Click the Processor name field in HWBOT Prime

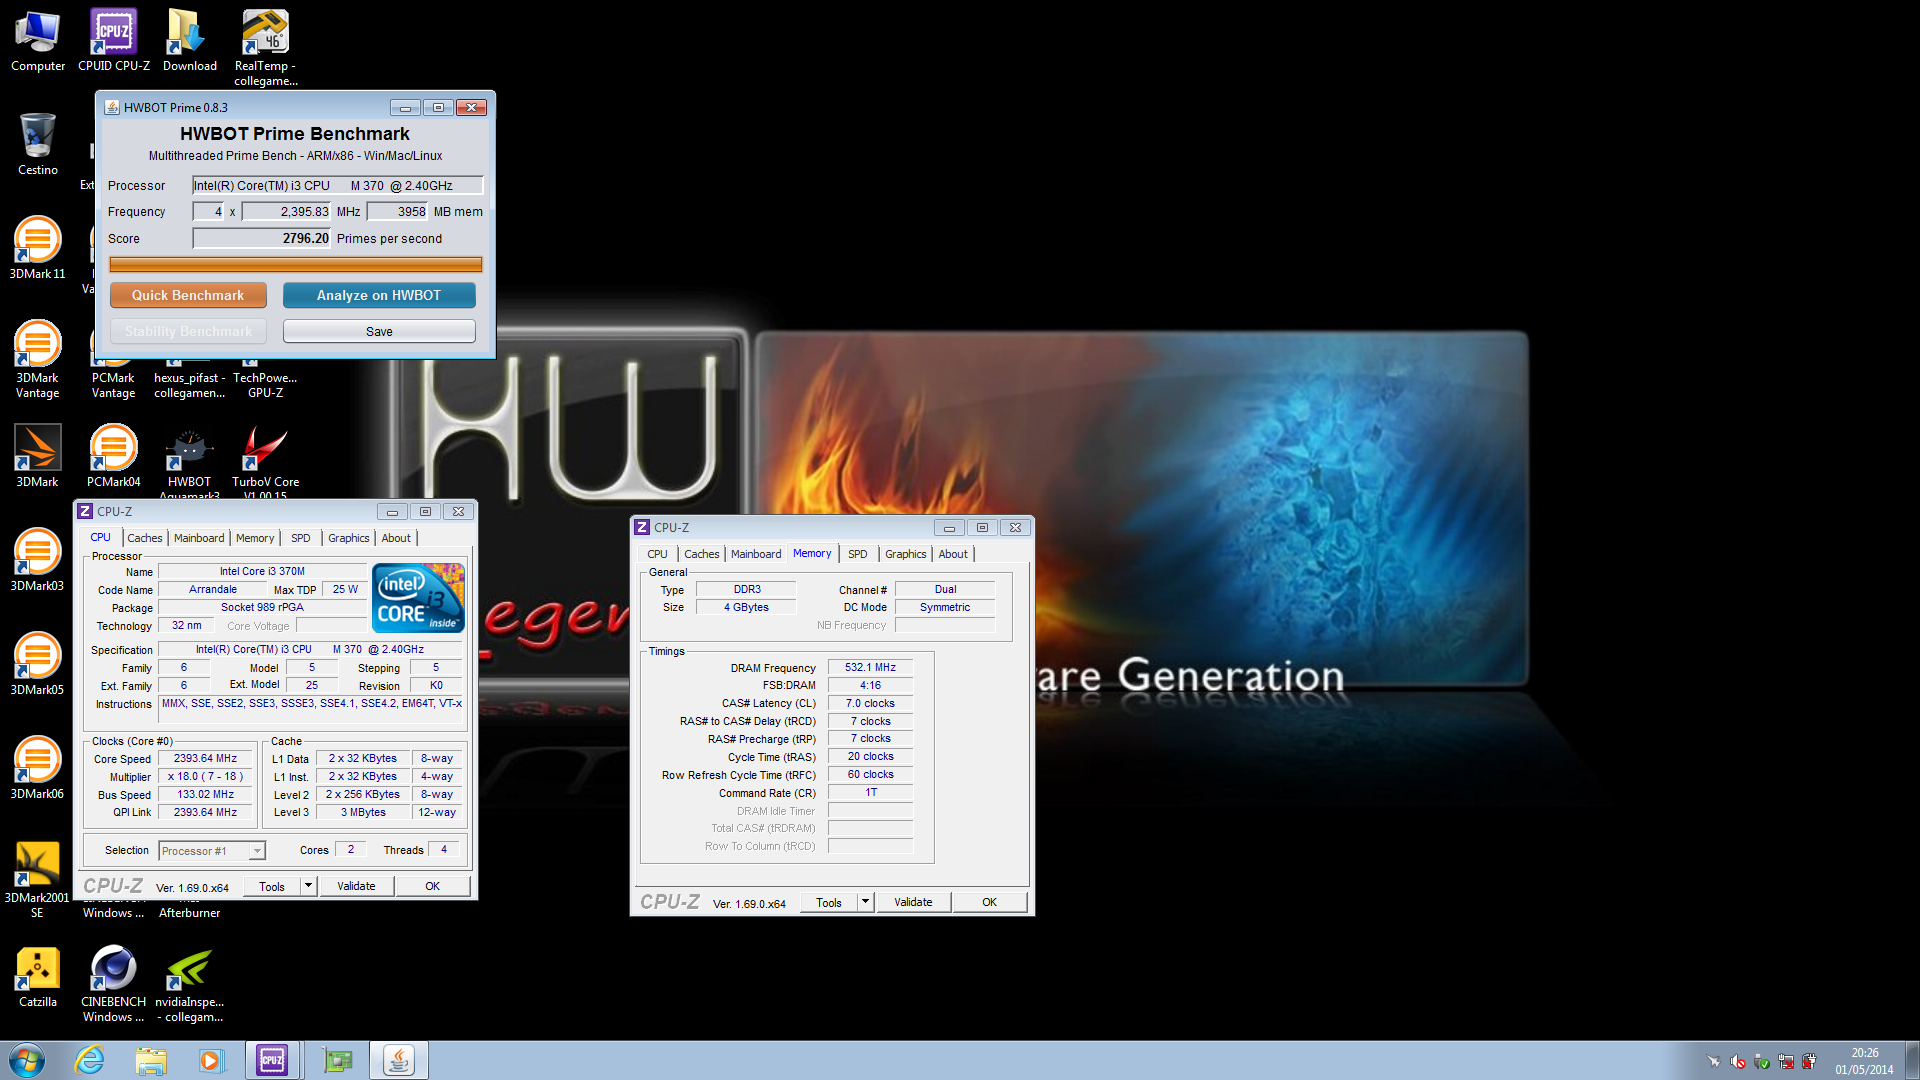tap(338, 185)
